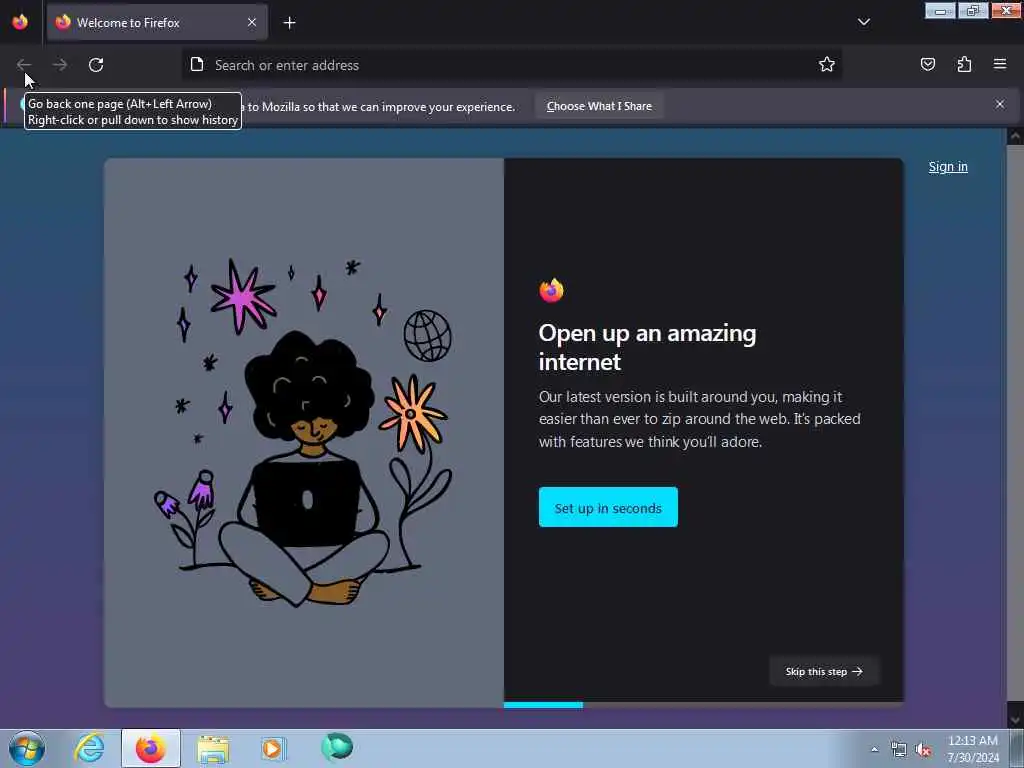
Task: Click the page identity icon in address bar
Action: pos(197,64)
